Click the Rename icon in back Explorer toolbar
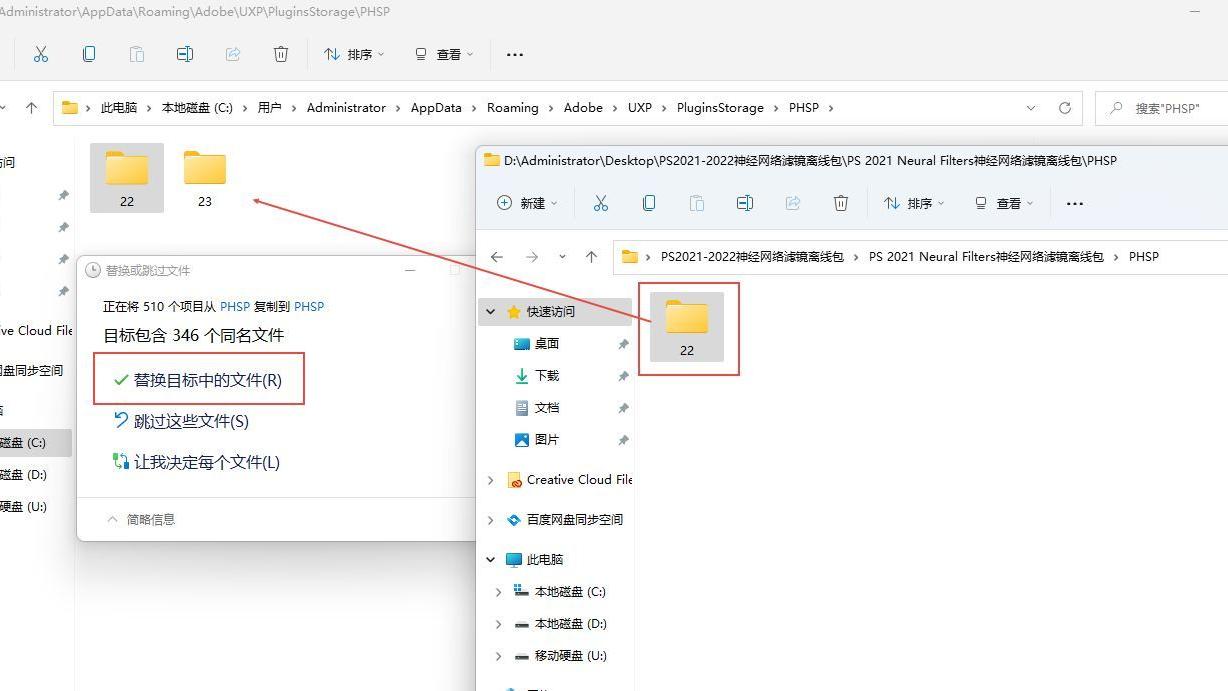 (x=185, y=54)
